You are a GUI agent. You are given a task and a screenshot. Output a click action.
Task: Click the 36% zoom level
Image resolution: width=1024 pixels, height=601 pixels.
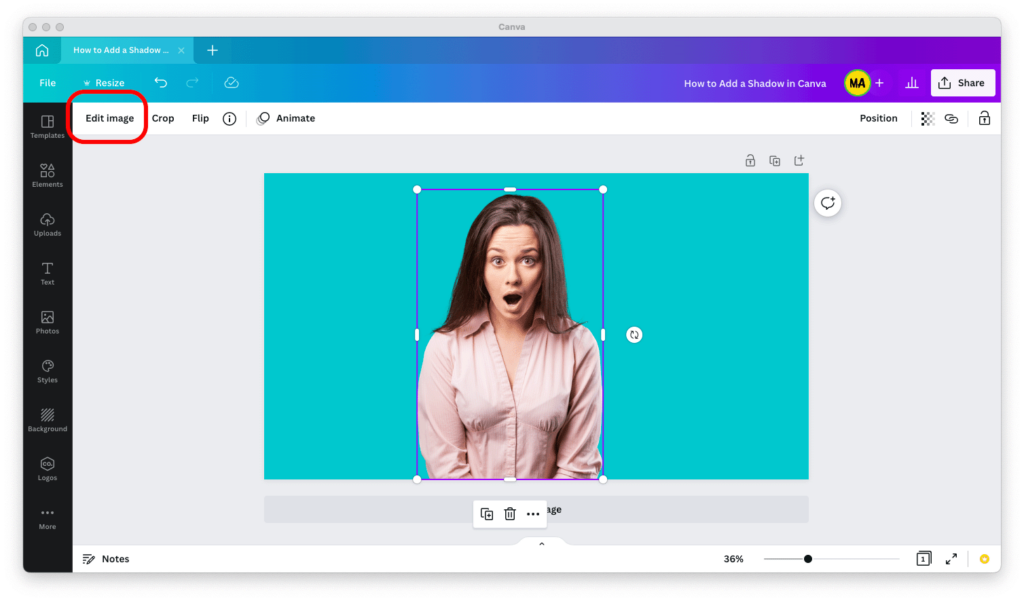click(x=733, y=559)
